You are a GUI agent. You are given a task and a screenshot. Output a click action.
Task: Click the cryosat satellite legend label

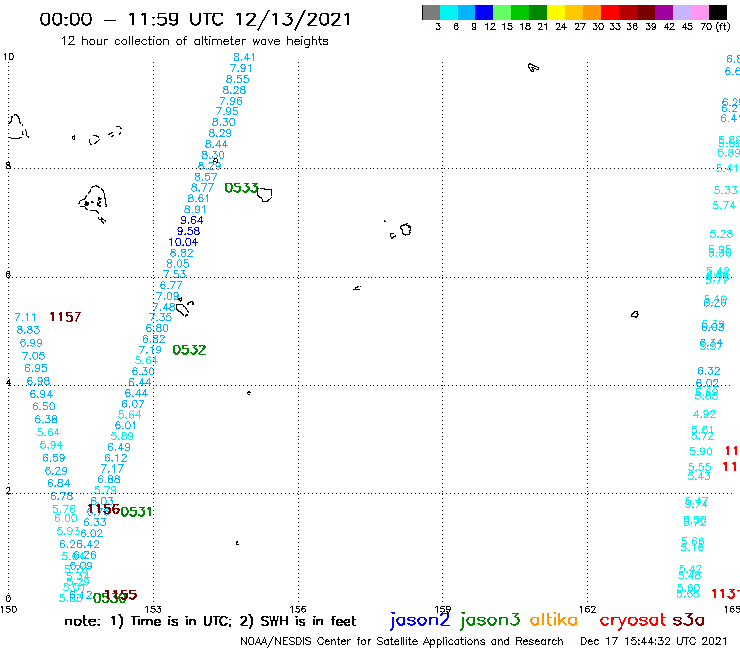point(633,620)
